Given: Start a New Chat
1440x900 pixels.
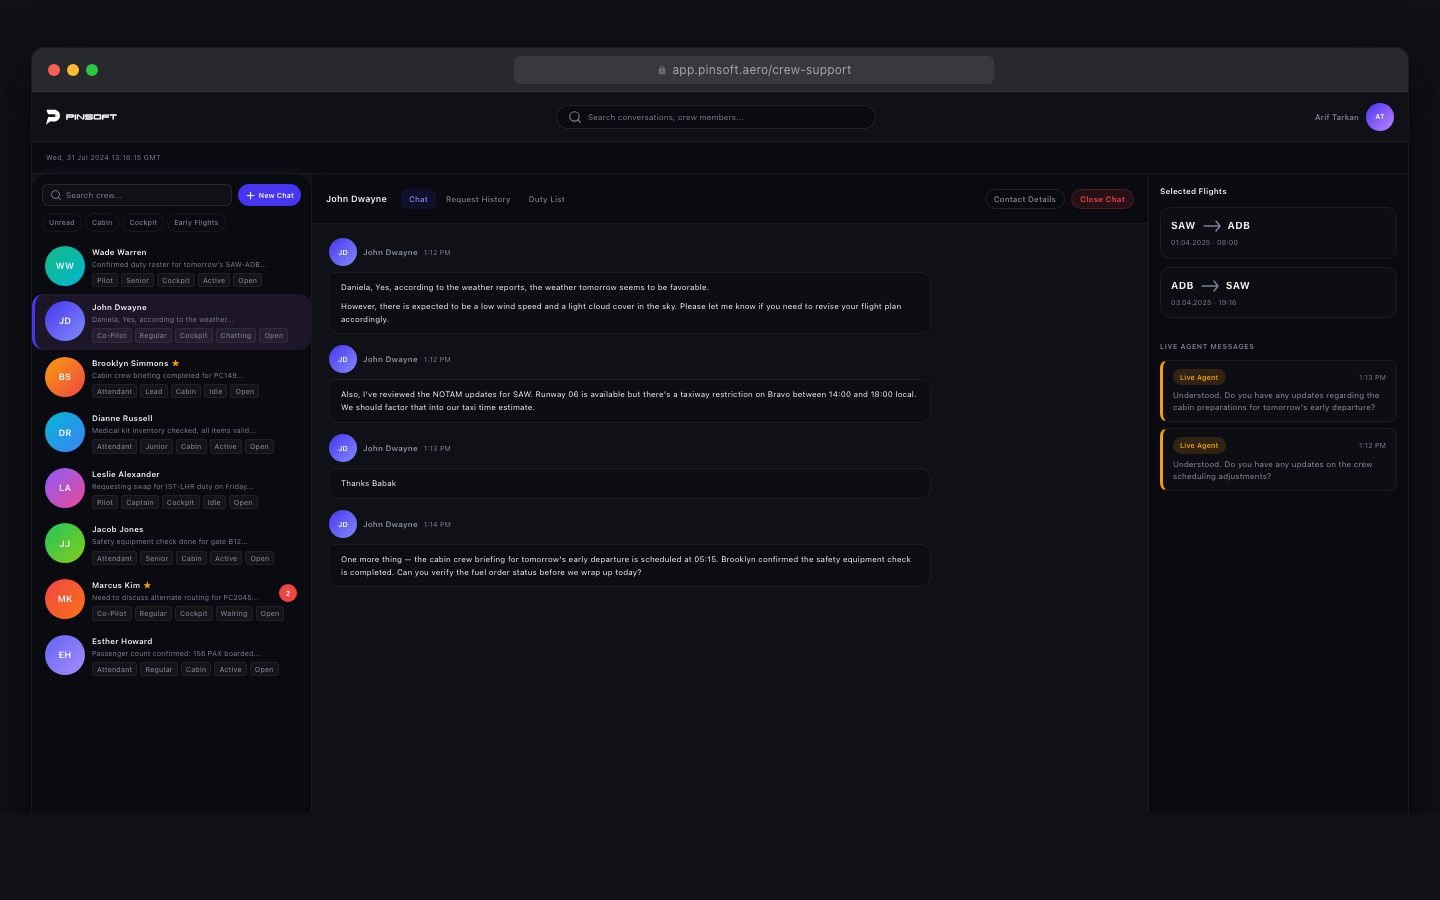Looking at the screenshot, I should (269, 195).
